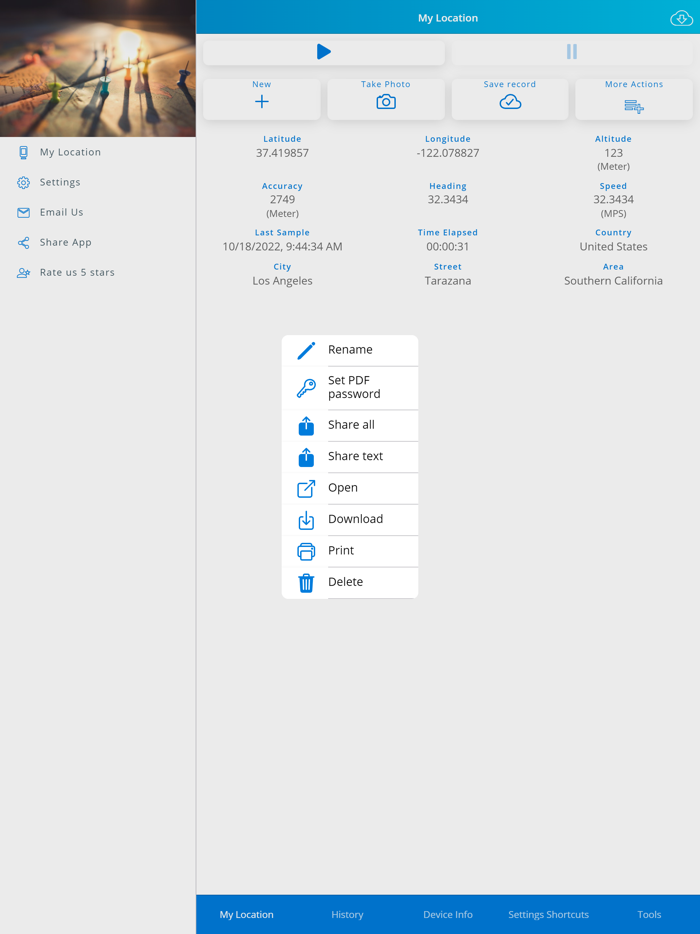This screenshot has height=934, width=700.
Task: Start tracking with the play button
Action: (323, 52)
